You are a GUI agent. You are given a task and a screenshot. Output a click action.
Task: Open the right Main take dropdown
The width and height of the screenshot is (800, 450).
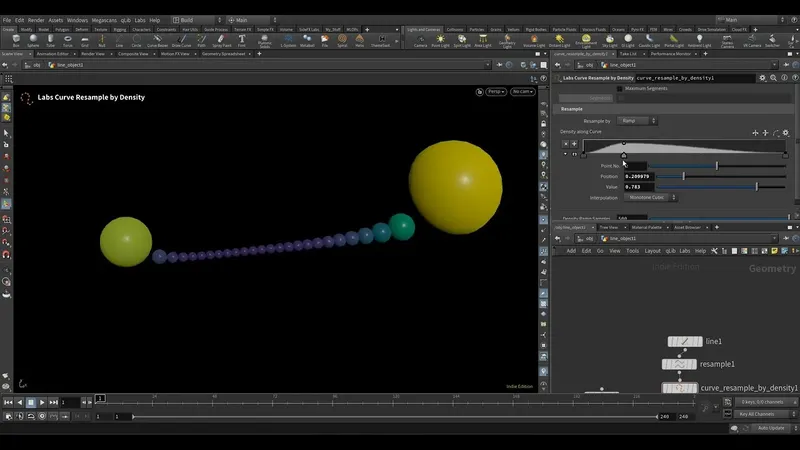coord(750,20)
